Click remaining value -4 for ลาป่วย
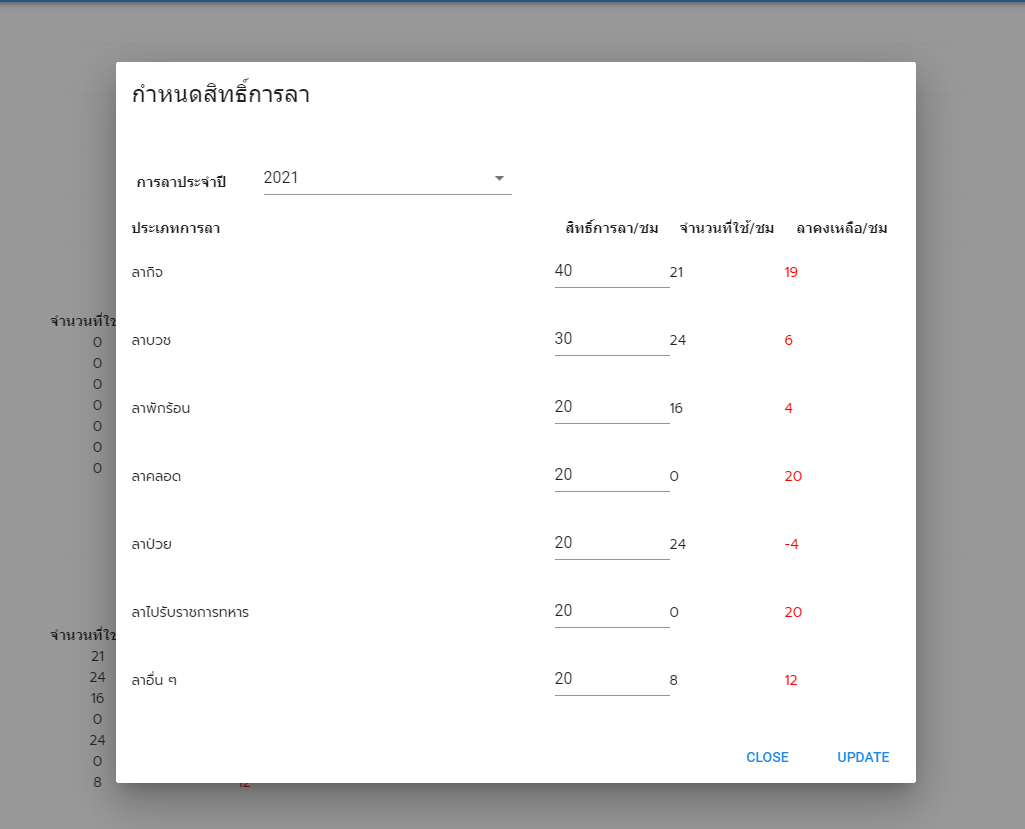 click(792, 544)
